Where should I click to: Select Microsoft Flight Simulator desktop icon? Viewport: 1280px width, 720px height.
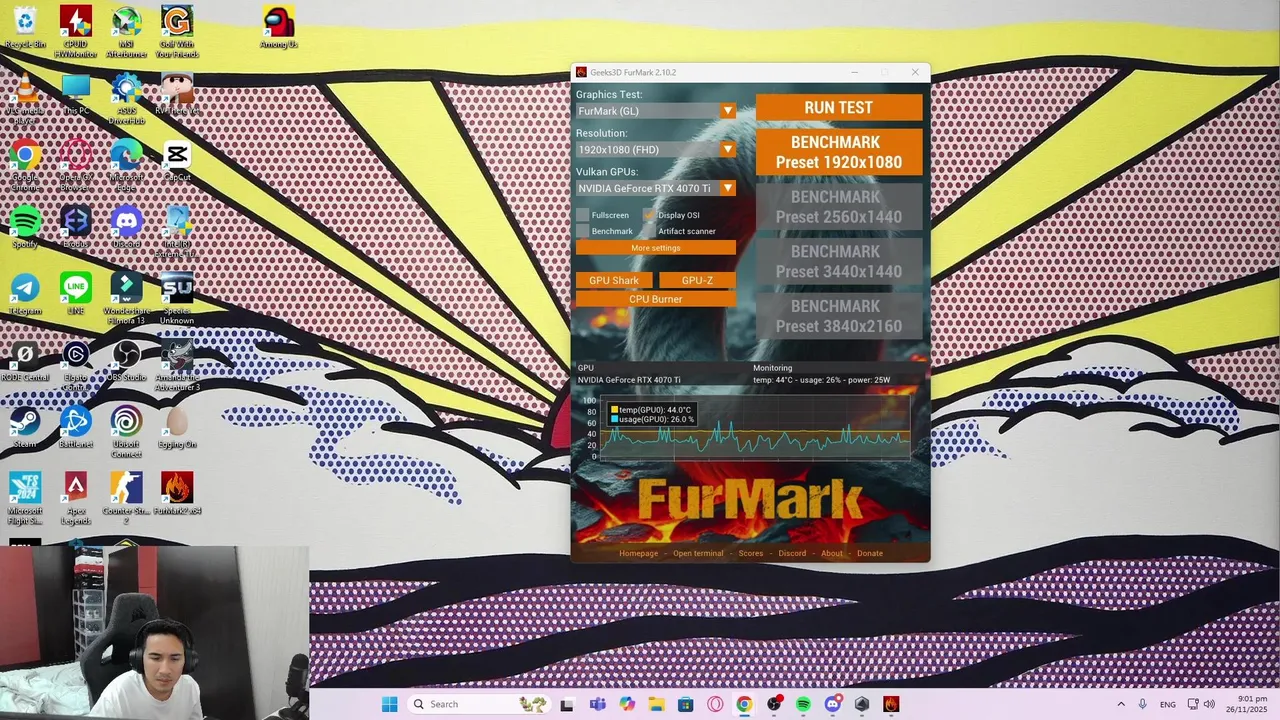25,499
